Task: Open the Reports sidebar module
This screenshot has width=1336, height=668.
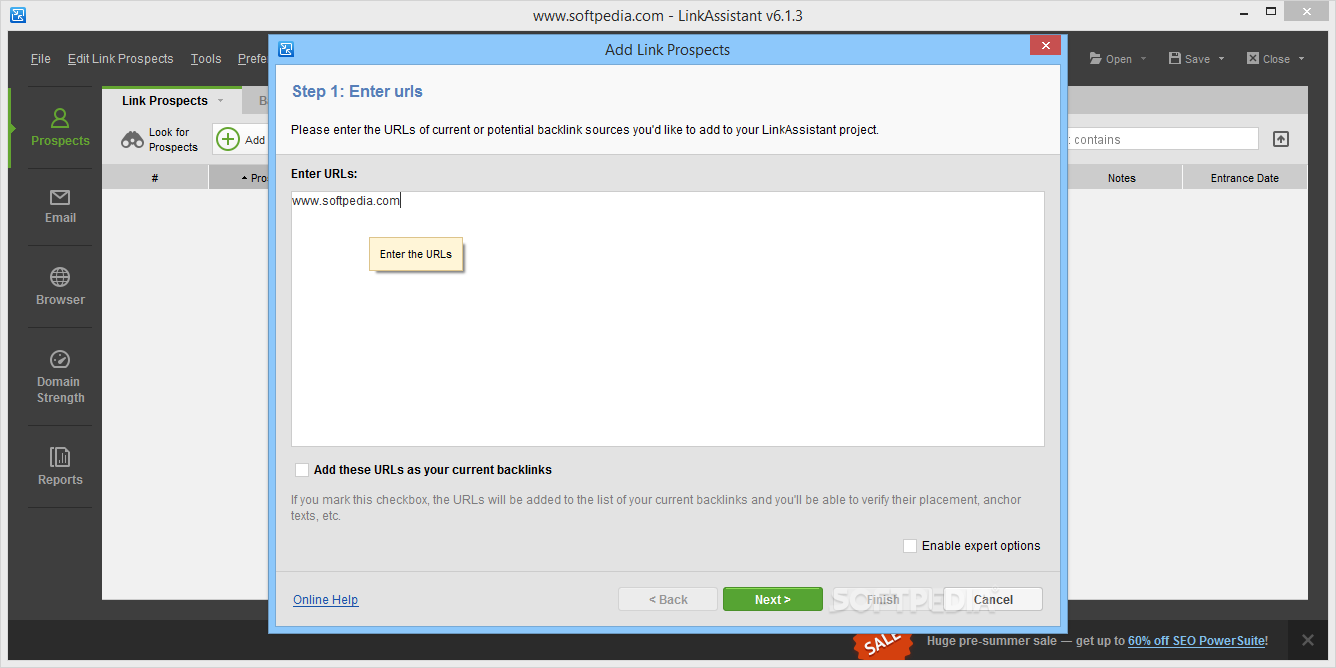Action: pos(60,466)
